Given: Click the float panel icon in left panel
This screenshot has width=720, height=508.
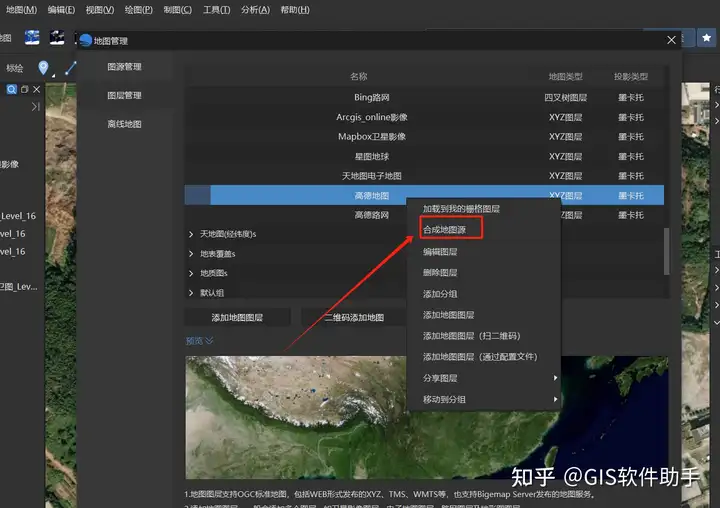Looking at the screenshot, I should [25, 89].
